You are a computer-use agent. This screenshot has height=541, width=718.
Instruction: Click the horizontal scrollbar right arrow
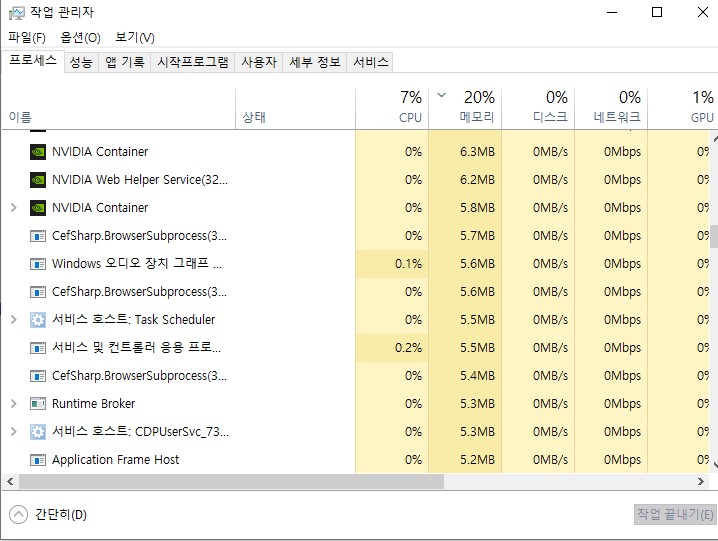click(x=701, y=481)
